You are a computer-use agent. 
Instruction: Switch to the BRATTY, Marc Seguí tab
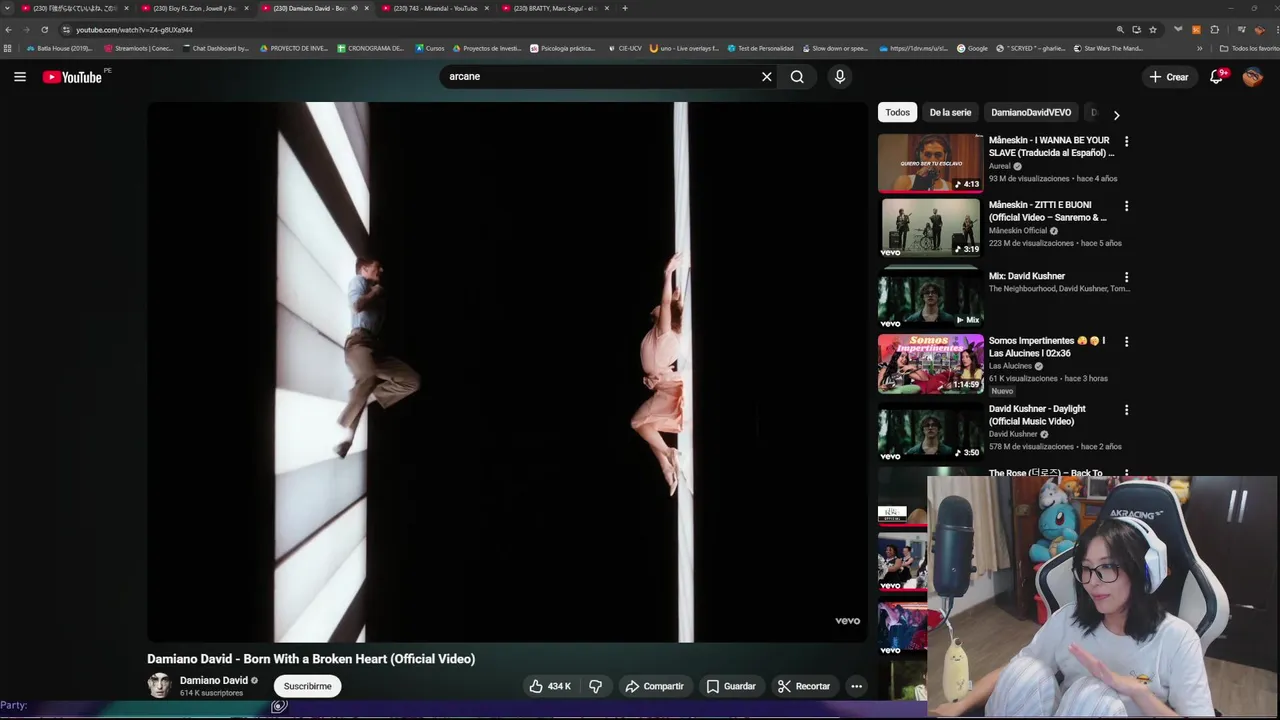coord(555,8)
